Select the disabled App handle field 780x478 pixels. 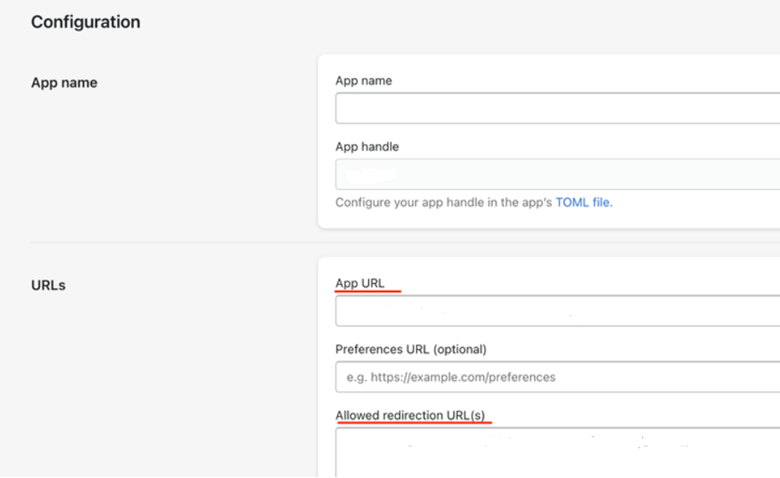(x=558, y=174)
